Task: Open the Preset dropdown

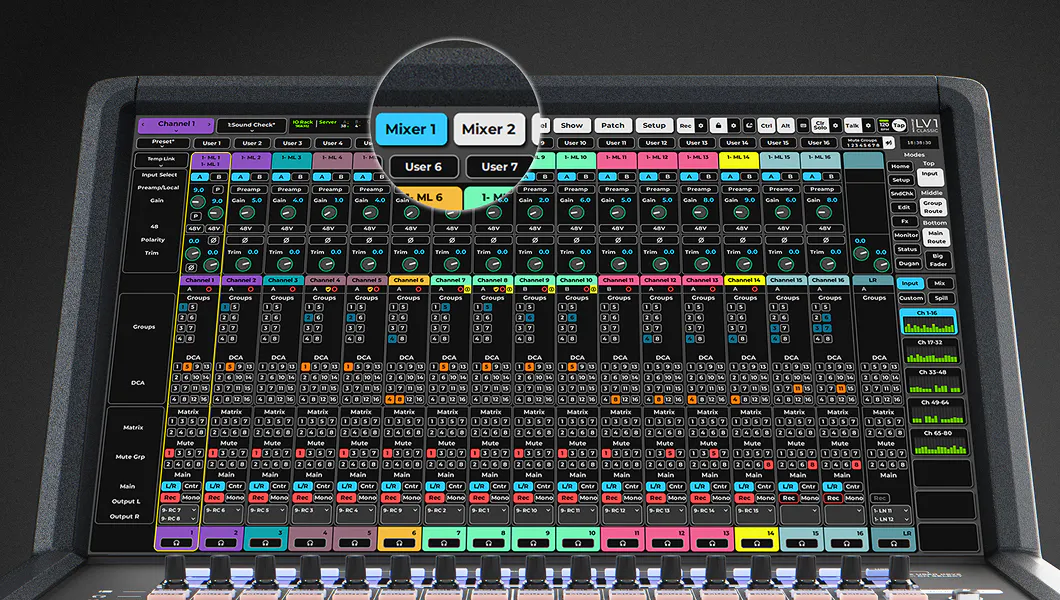Action: pos(163,143)
